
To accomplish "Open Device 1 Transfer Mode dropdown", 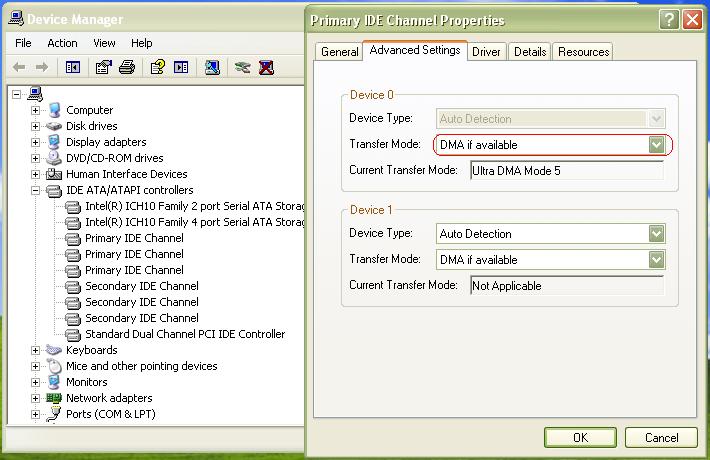I will (x=656, y=260).
